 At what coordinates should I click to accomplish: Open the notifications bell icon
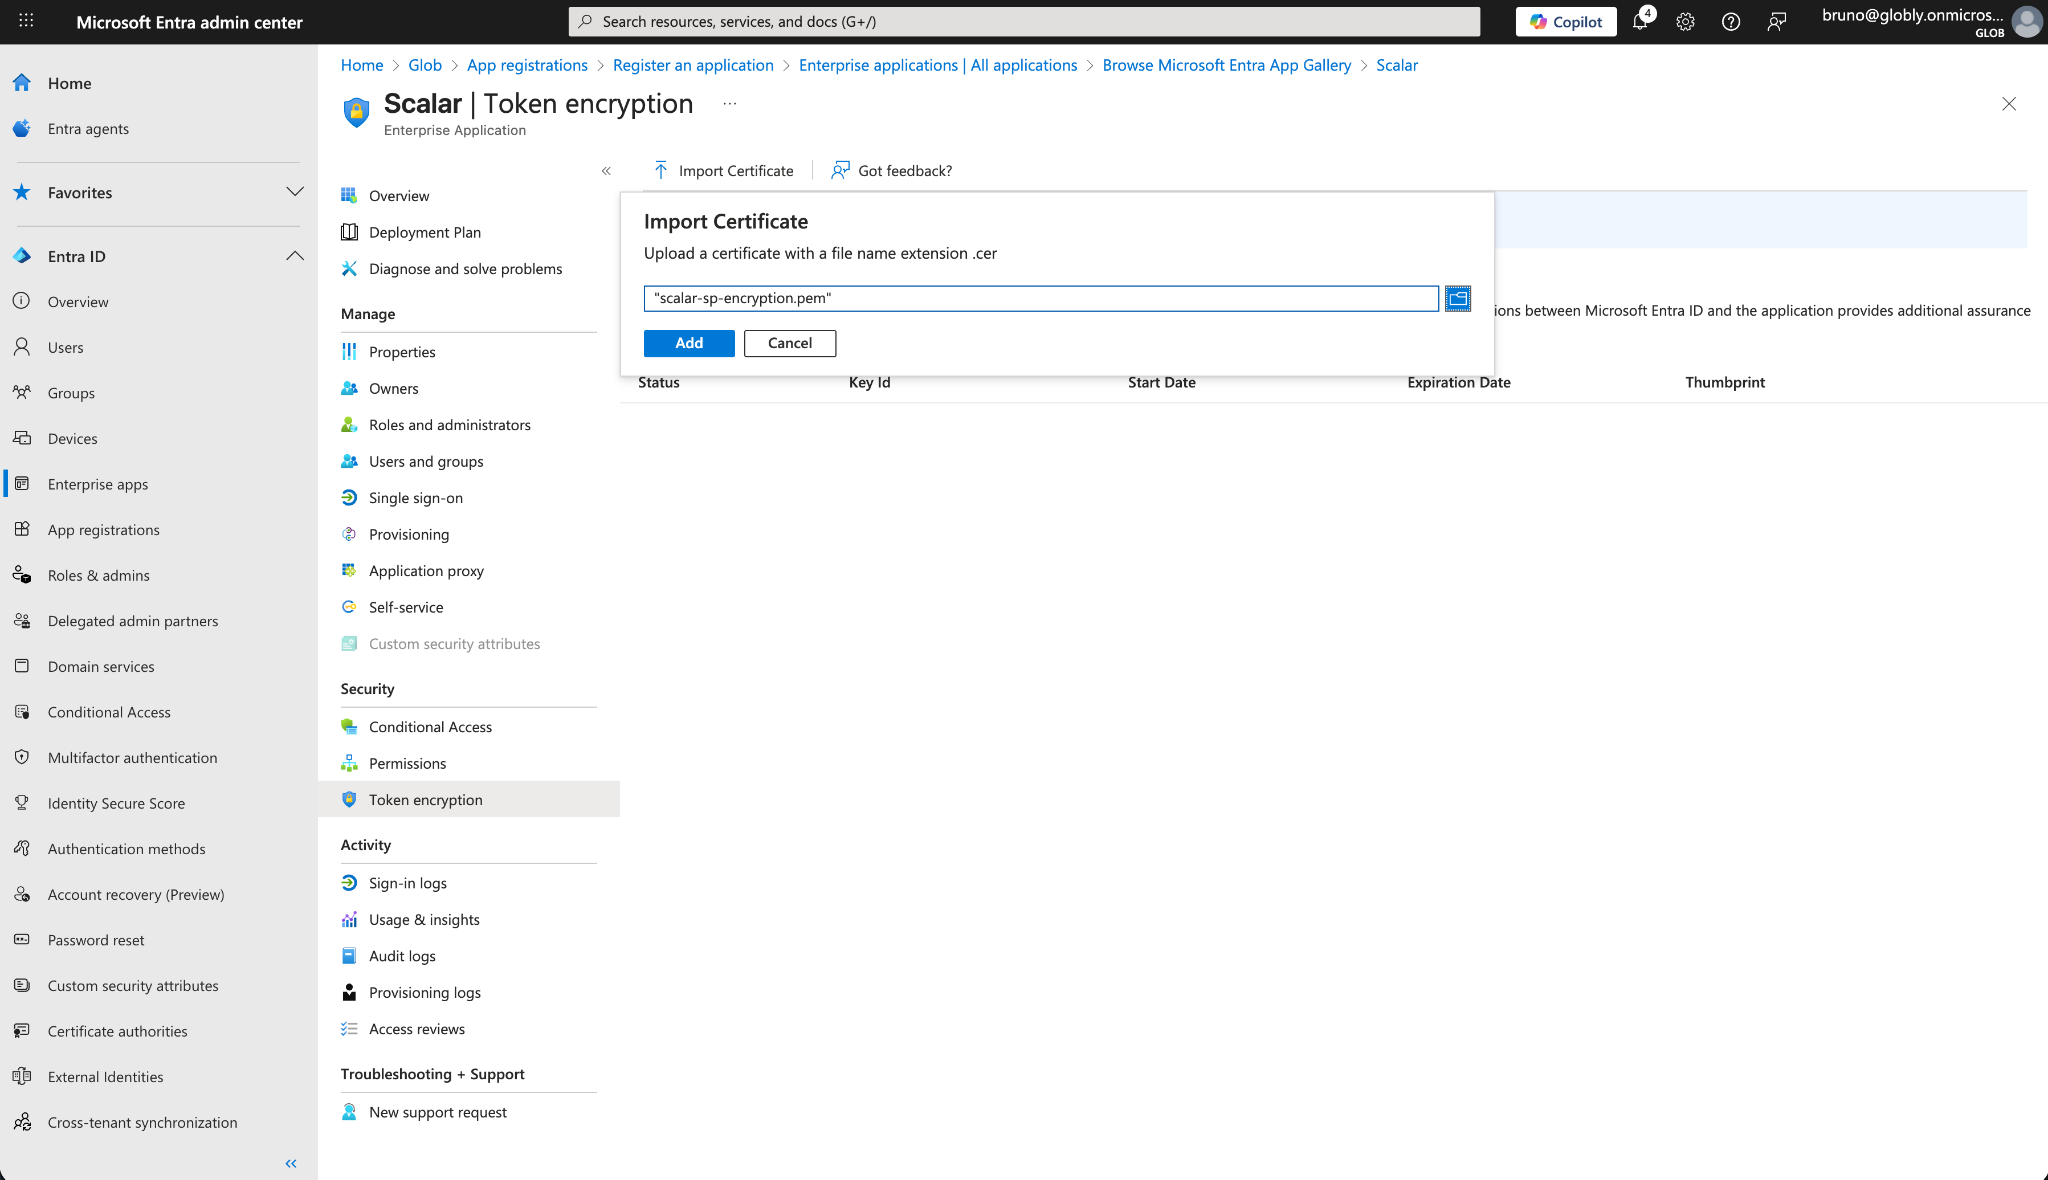click(1640, 22)
